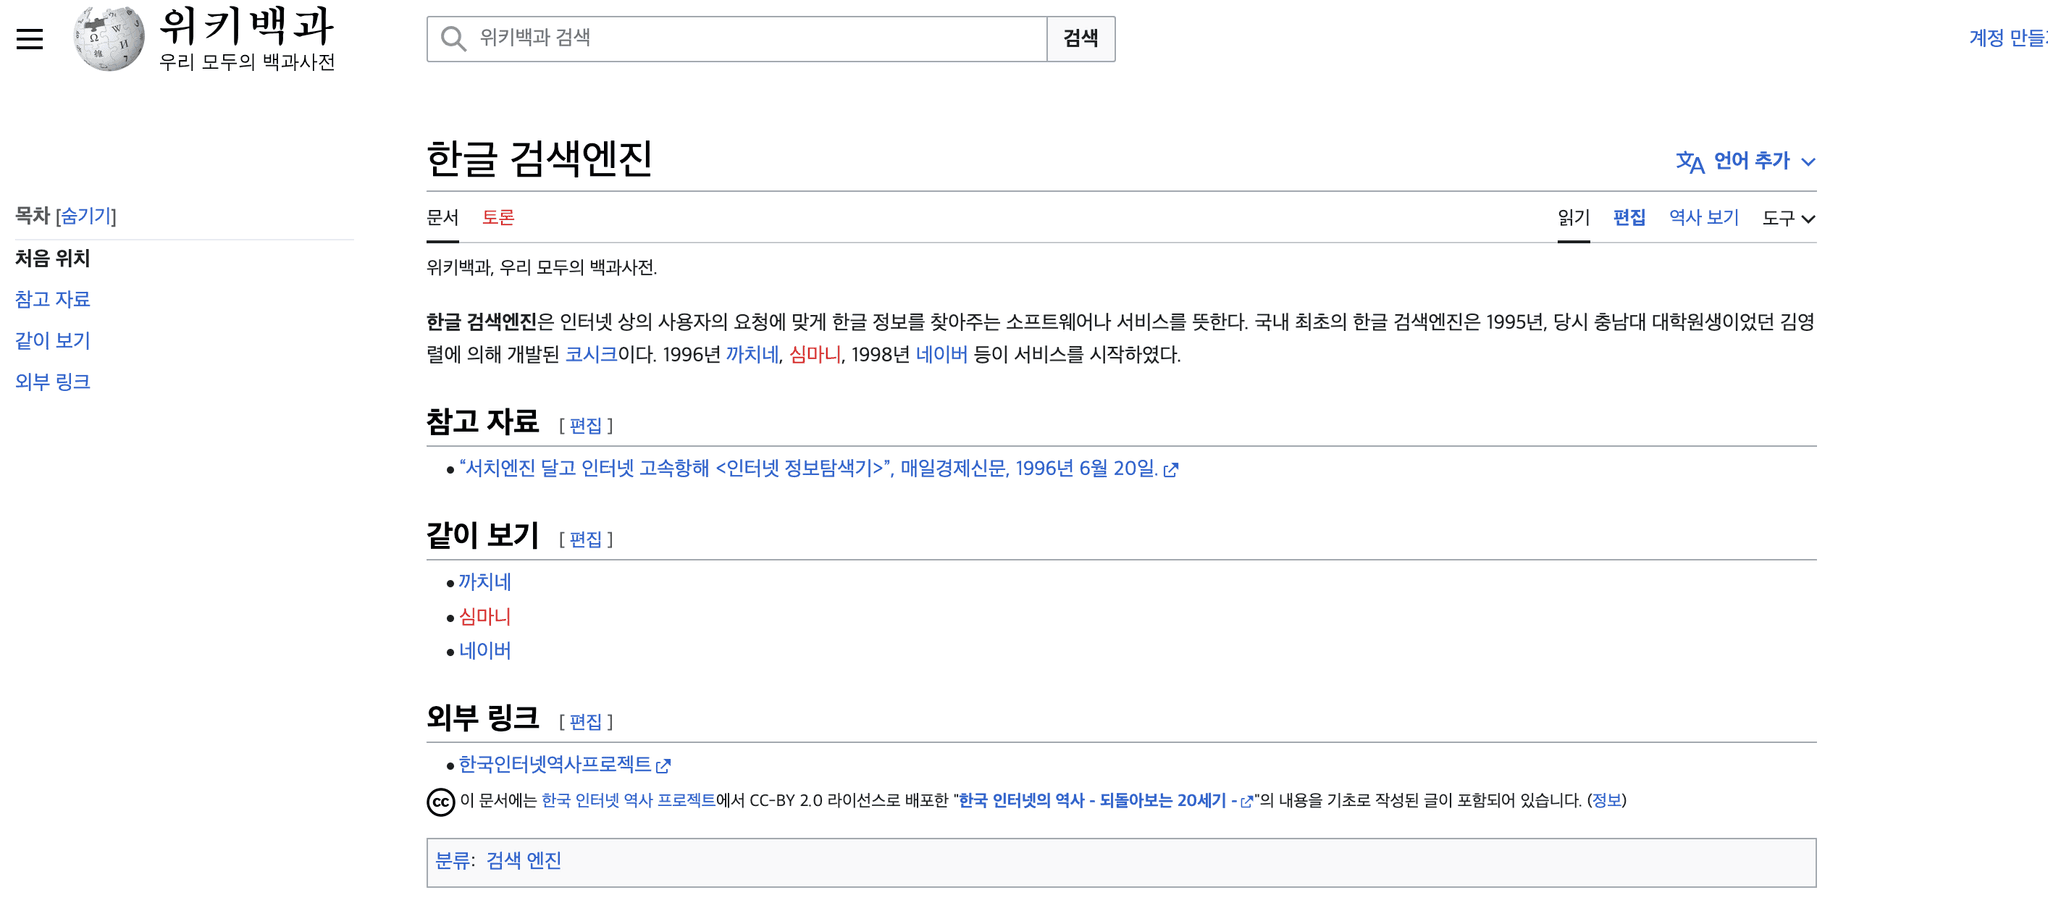Image resolution: width=2048 pixels, height=924 pixels.
Task: Select the 문서 tab
Action: click(x=441, y=217)
